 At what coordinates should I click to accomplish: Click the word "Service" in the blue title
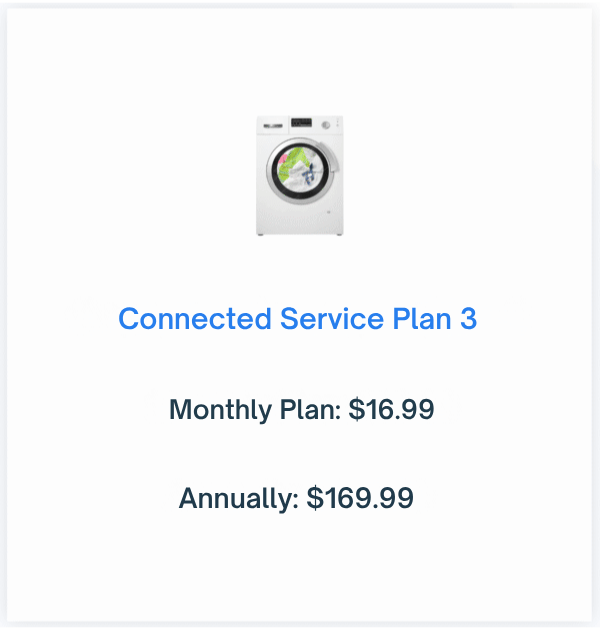(x=332, y=319)
